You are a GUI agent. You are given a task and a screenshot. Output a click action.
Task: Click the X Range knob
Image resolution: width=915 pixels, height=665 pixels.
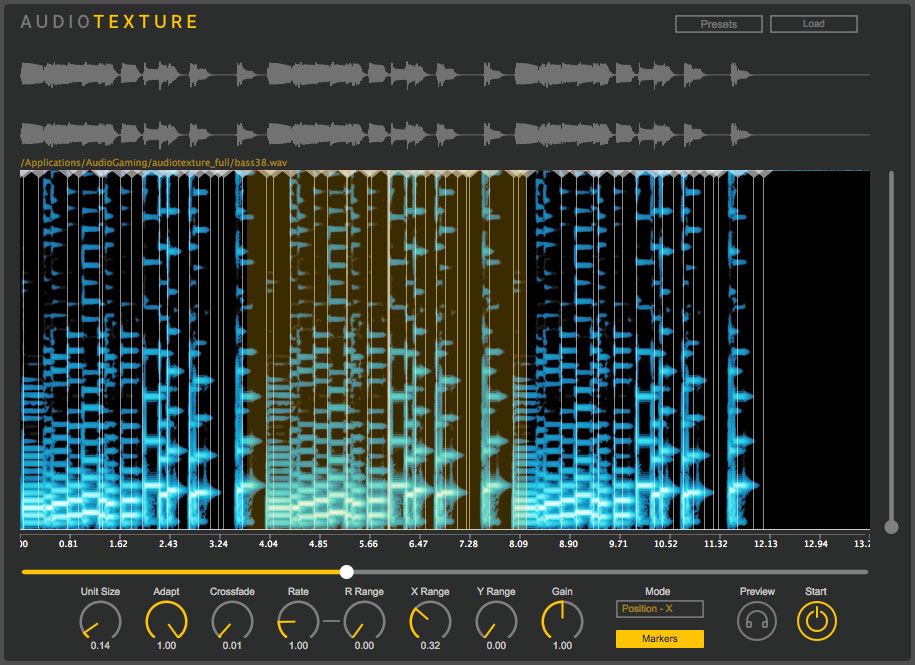[430, 621]
